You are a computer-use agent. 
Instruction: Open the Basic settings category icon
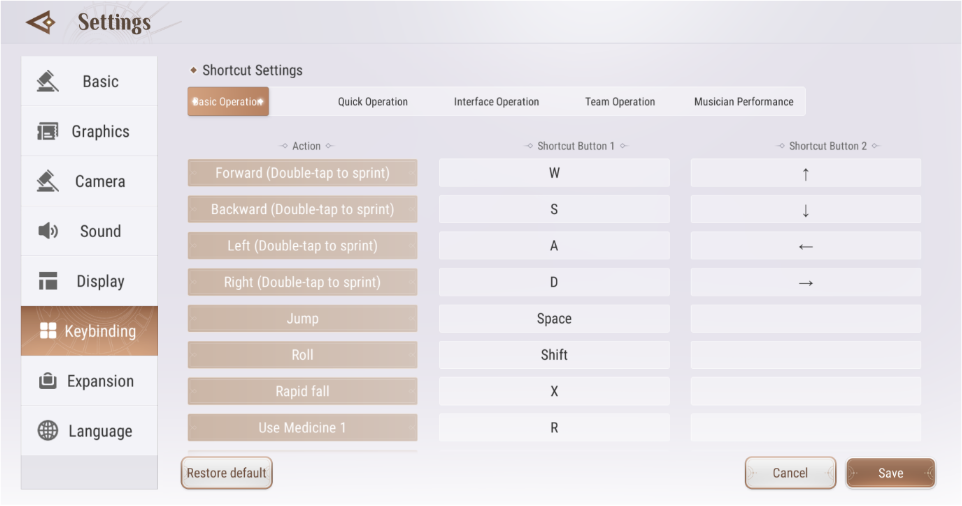(47, 81)
